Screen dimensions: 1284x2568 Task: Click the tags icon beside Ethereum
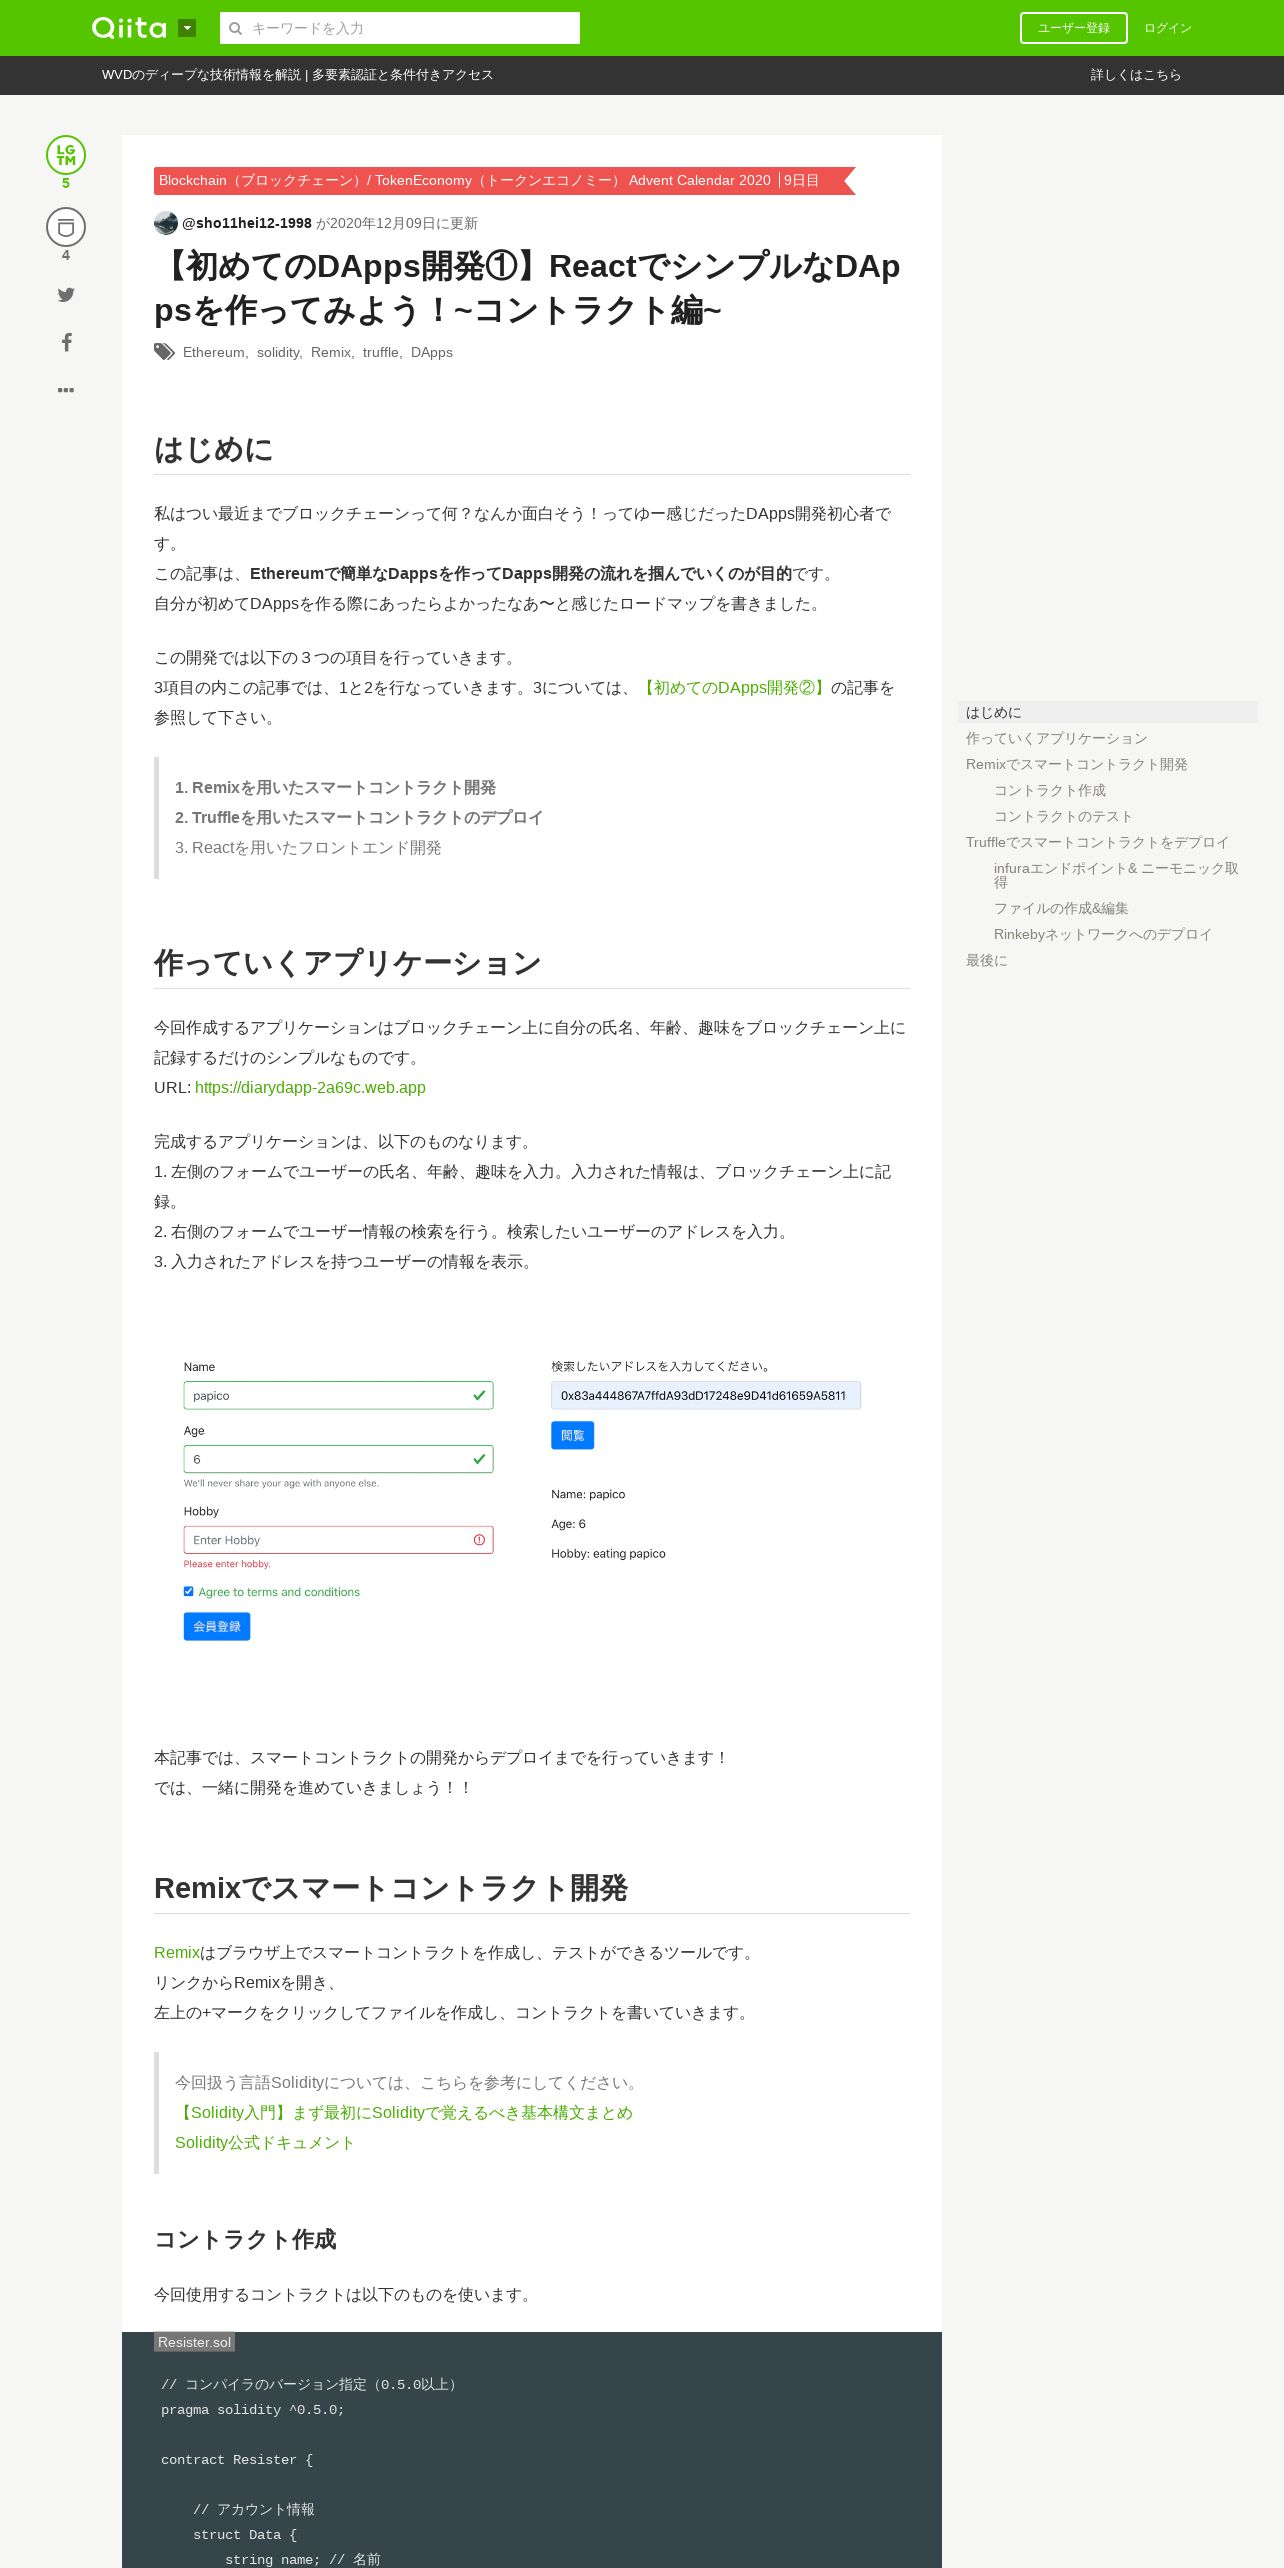click(x=164, y=352)
